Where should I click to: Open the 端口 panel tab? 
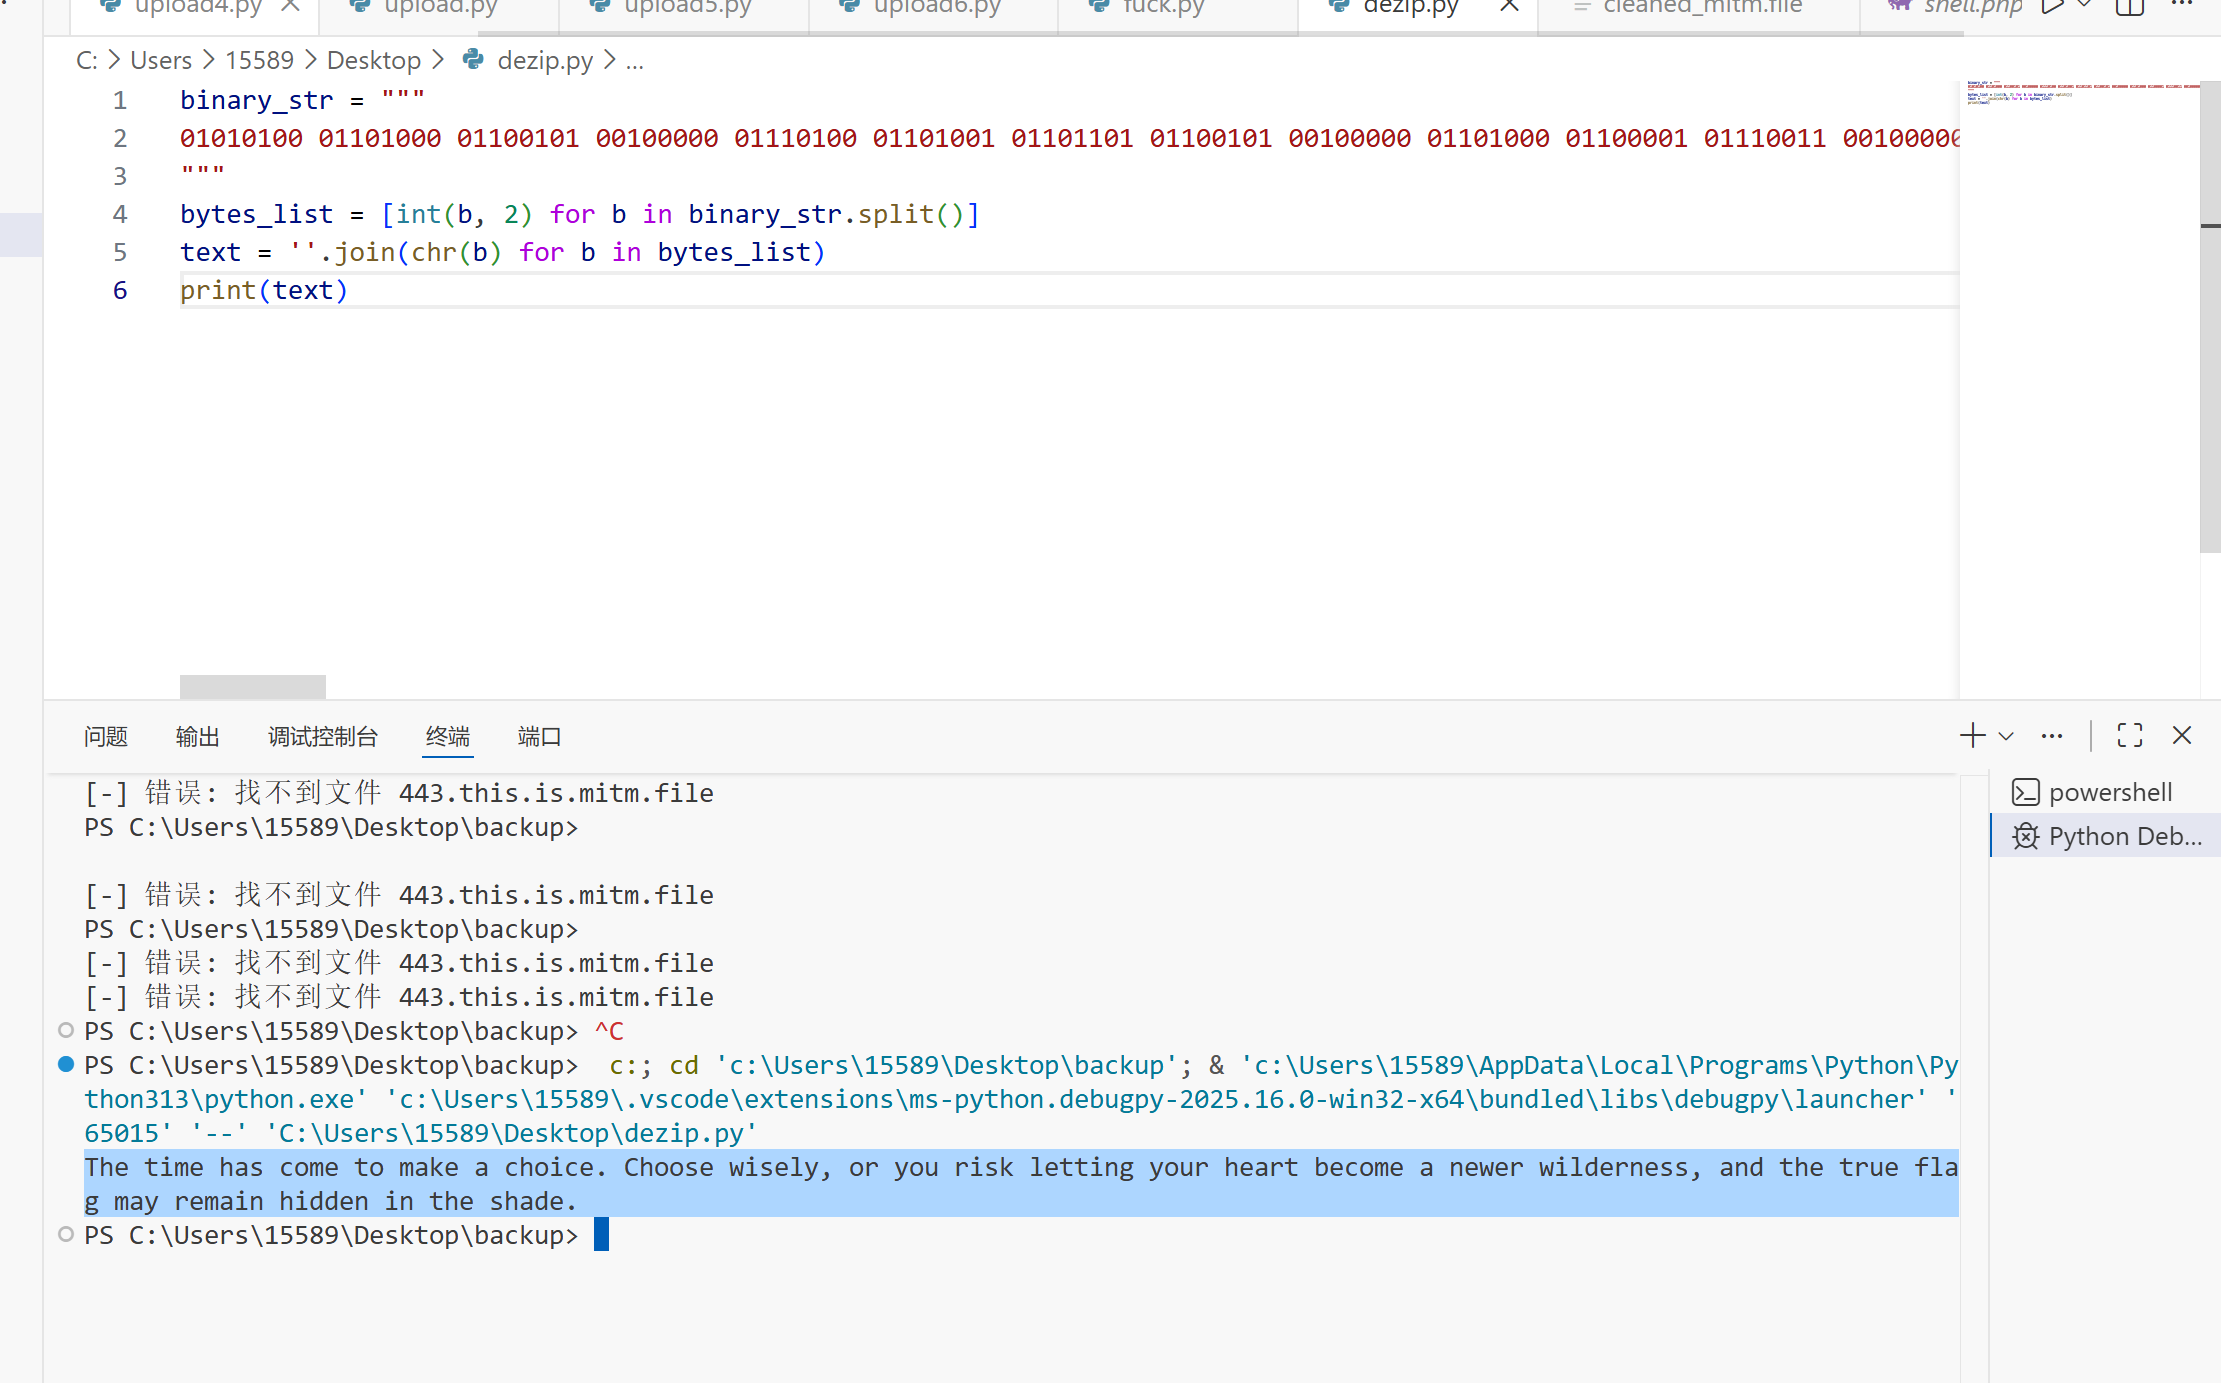539,737
